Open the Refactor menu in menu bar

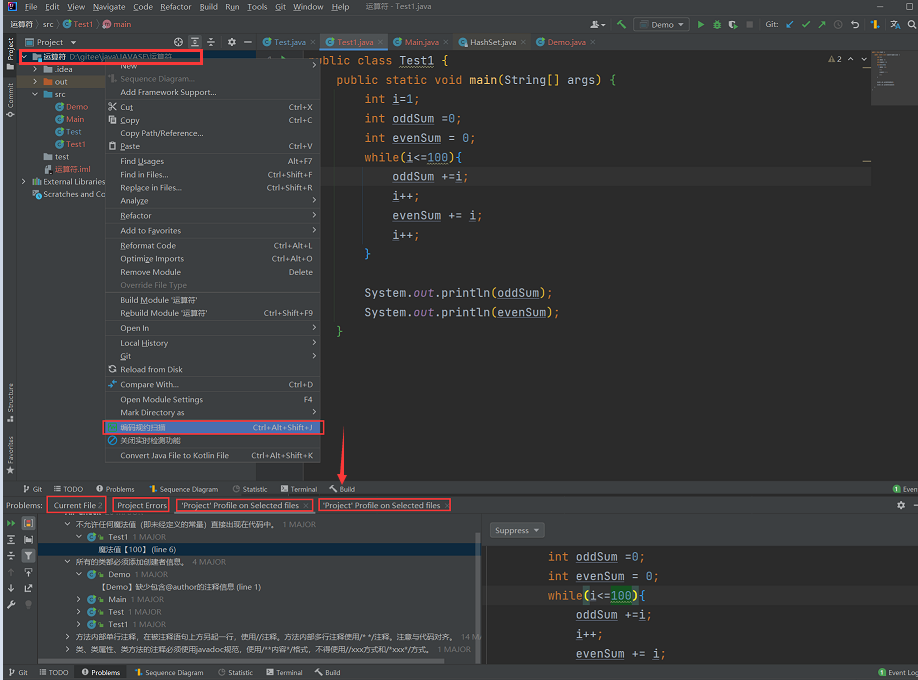(176, 7)
